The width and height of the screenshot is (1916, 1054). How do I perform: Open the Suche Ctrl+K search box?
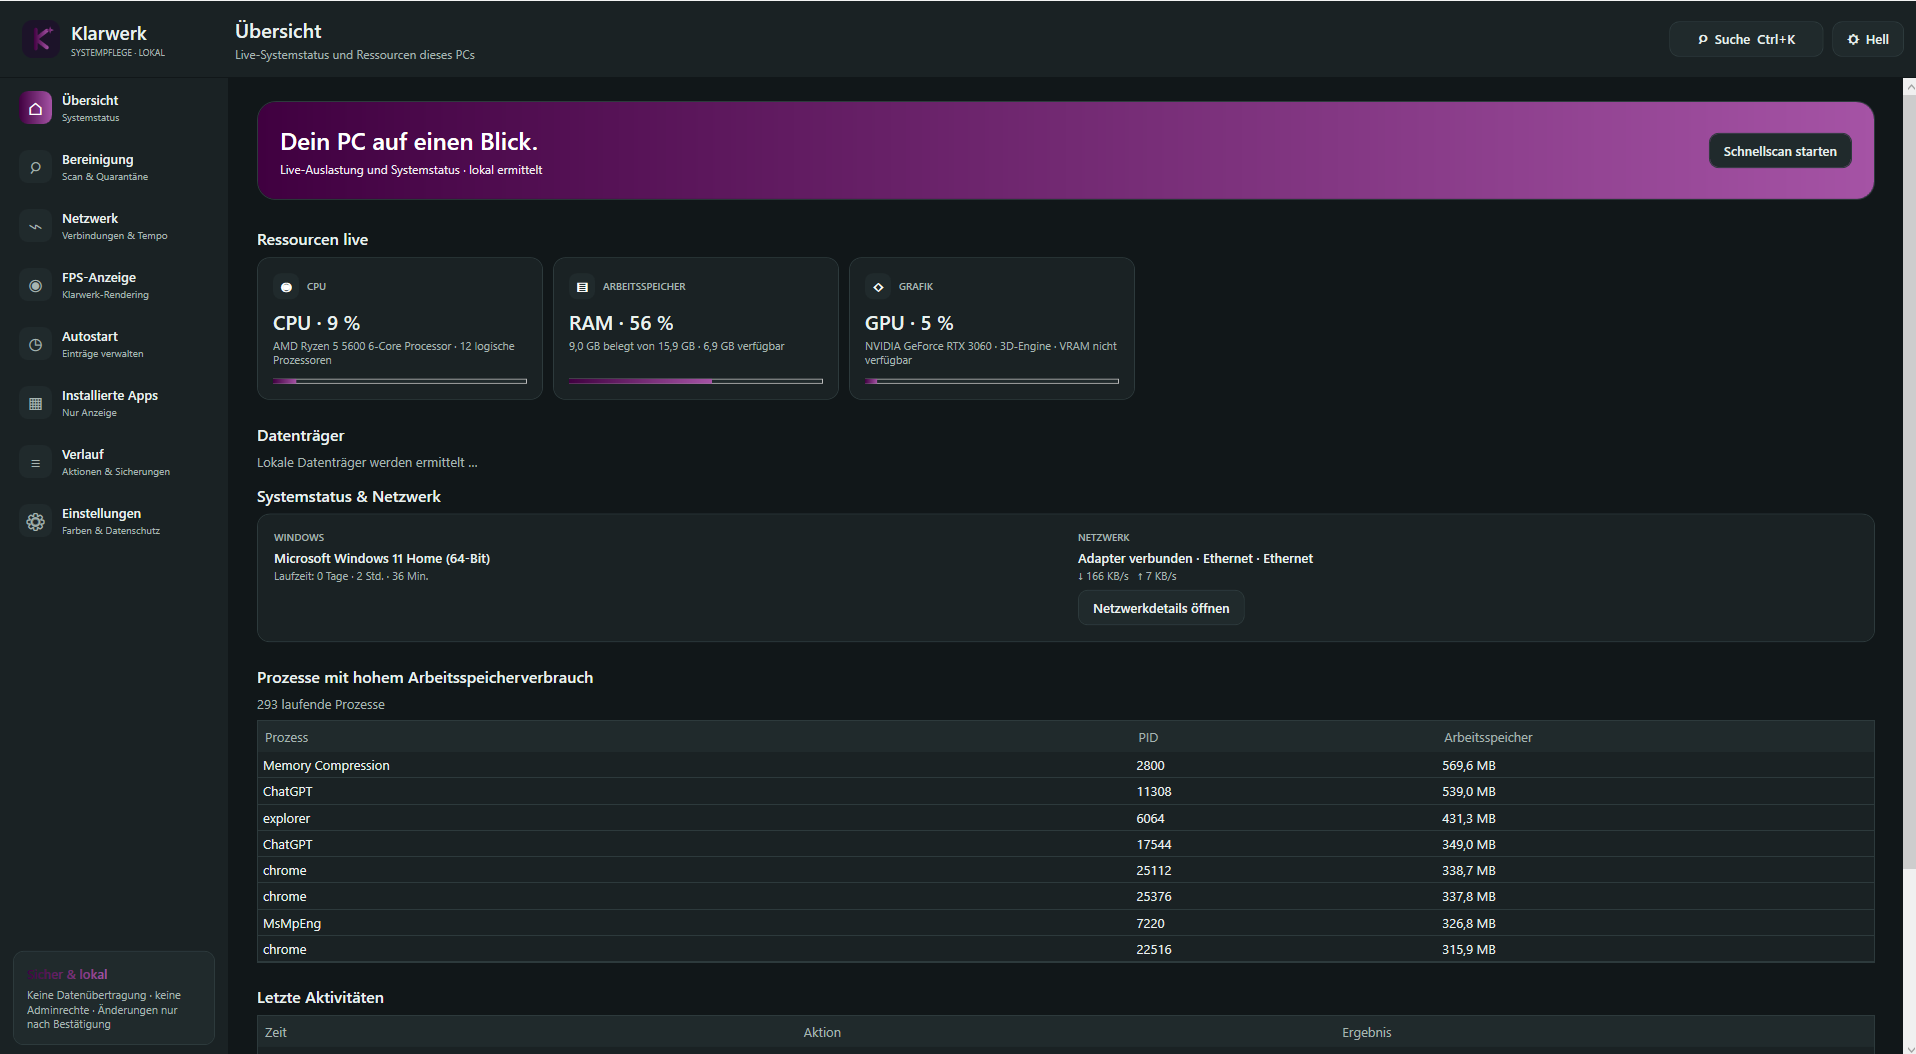pyautogui.click(x=1746, y=39)
